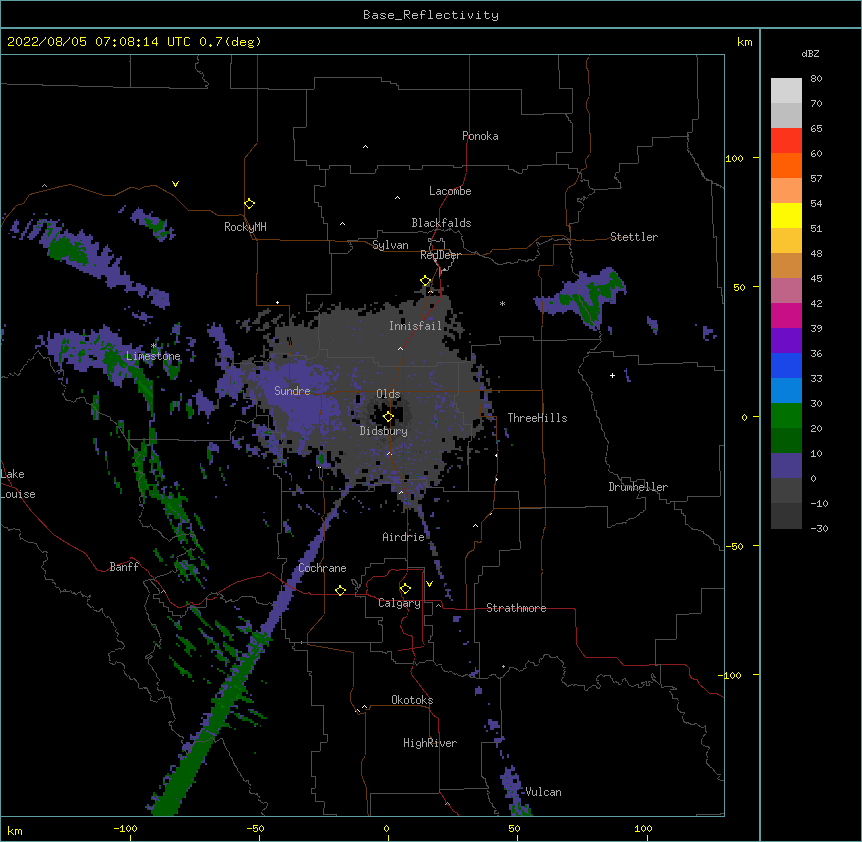Image resolution: width=862 pixels, height=842 pixels.
Task: Click the diamond marker below Cochrane
Action: click(340, 590)
